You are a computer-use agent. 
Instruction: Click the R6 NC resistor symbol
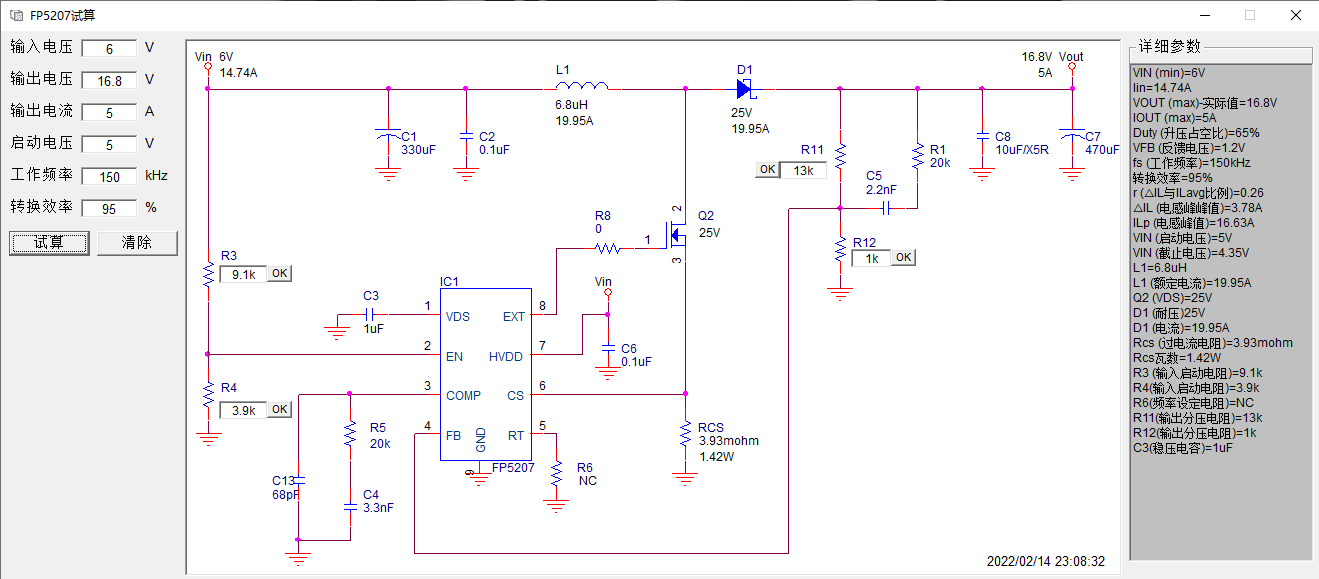click(x=557, y=472)
